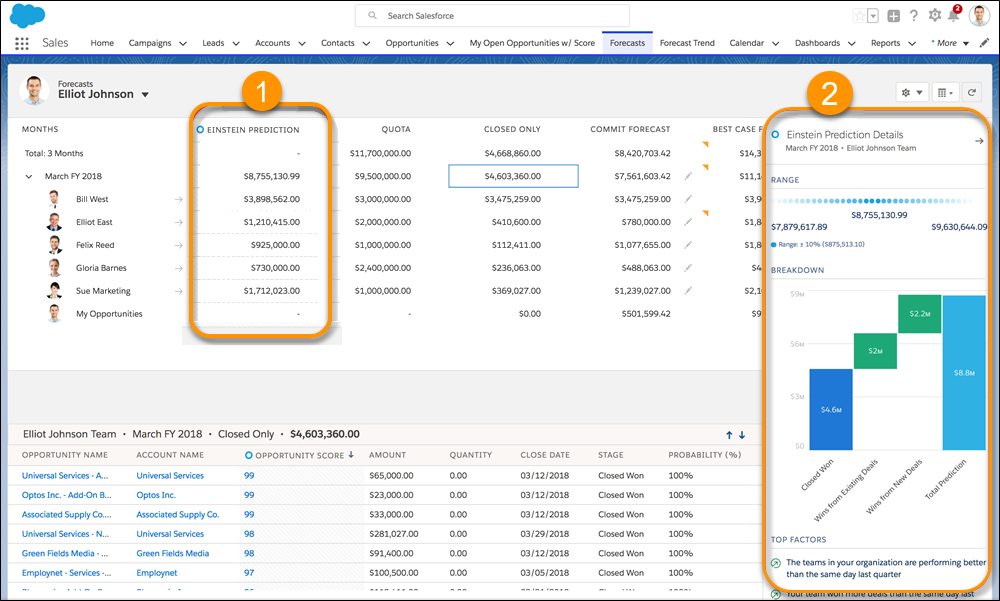Viewport: 1000px width, 601px height.
Task: Open the Associated Supply Co. account link
Action: pos(177,515)
